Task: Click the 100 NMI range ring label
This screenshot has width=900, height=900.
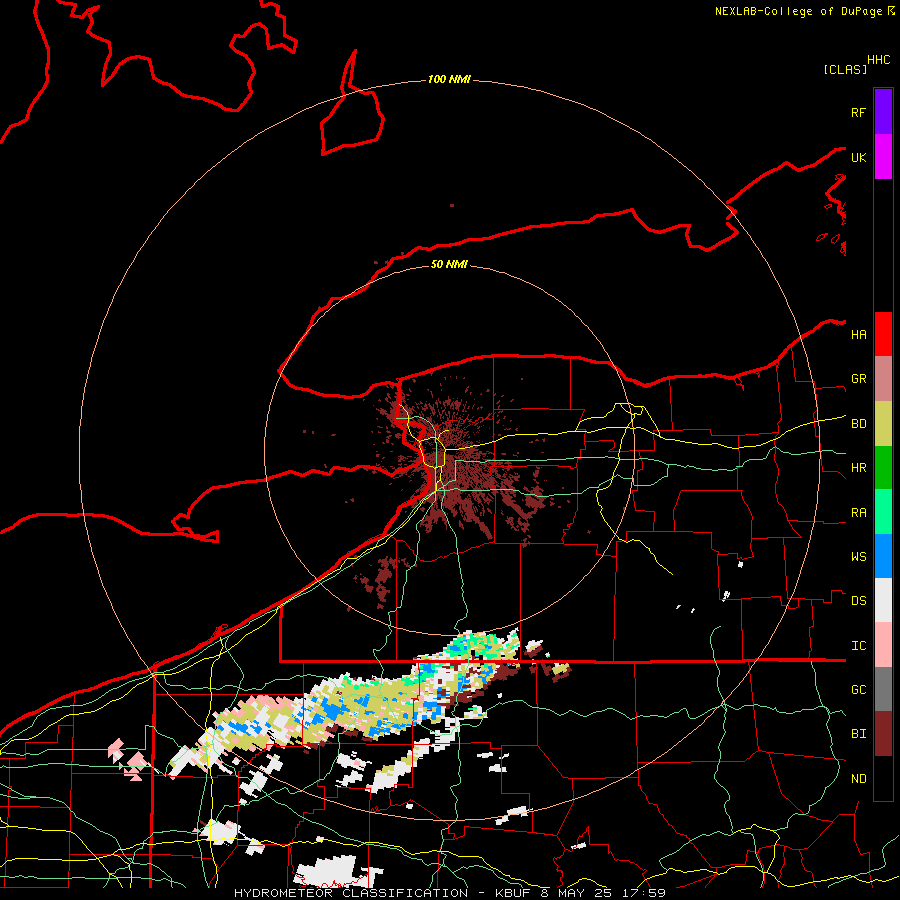Action: pyautogui.click(x=449, y=79)
